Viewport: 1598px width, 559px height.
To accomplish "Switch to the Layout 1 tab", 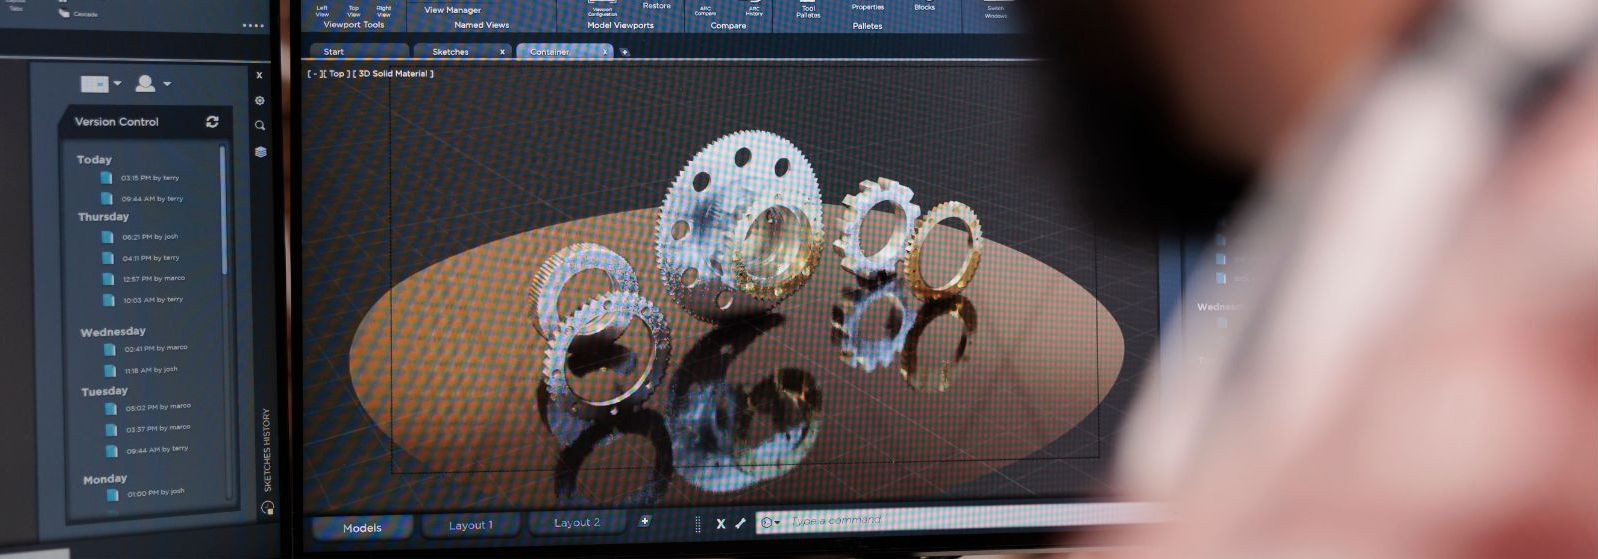I will point(471,525).
